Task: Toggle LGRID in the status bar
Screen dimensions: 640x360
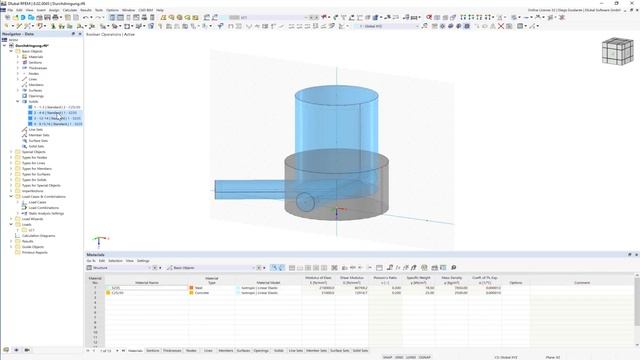Action: click(411, 357)
